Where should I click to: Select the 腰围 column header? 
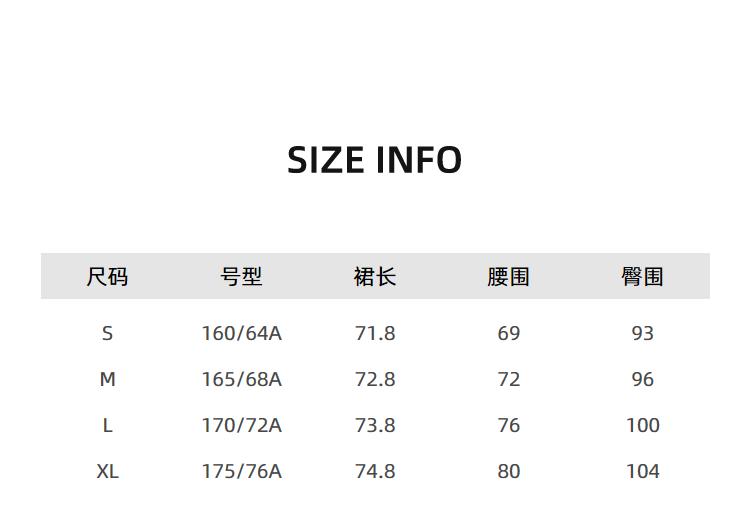click(x=508, y=276)
